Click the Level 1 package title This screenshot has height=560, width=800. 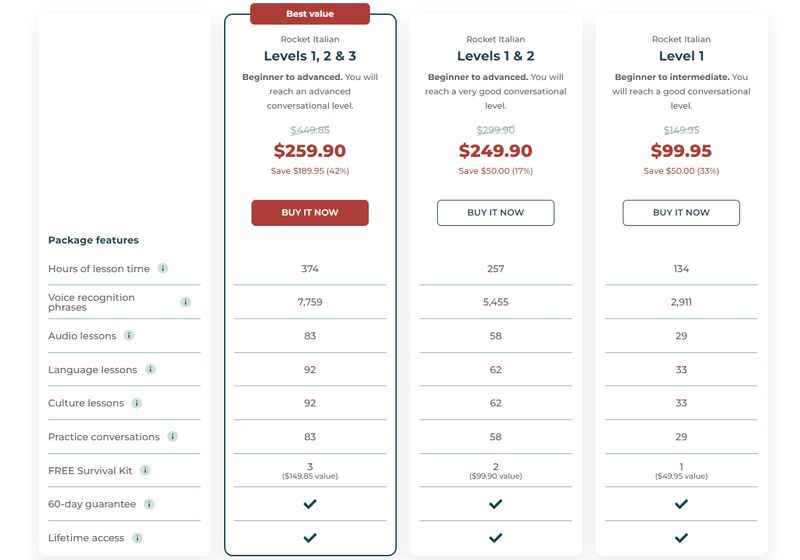[681, 56]
